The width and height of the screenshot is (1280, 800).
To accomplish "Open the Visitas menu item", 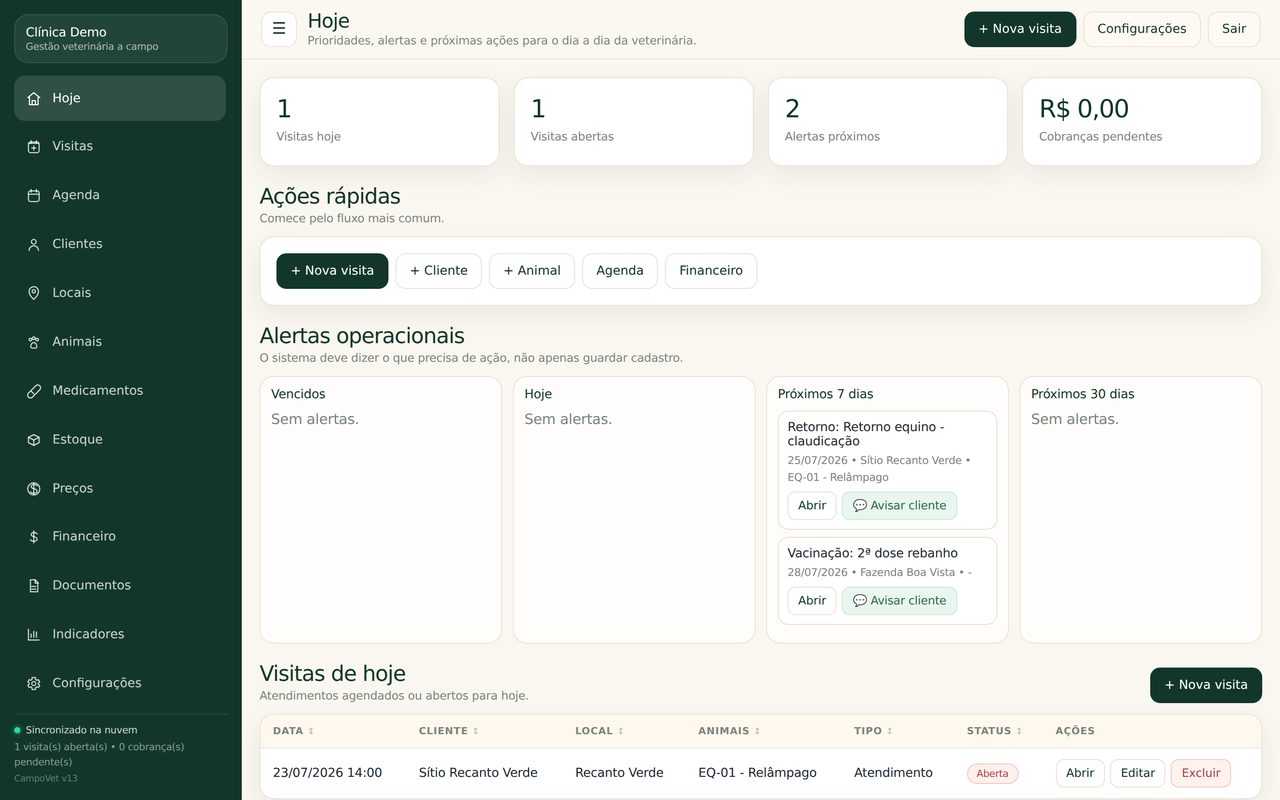I will (120, 147).
